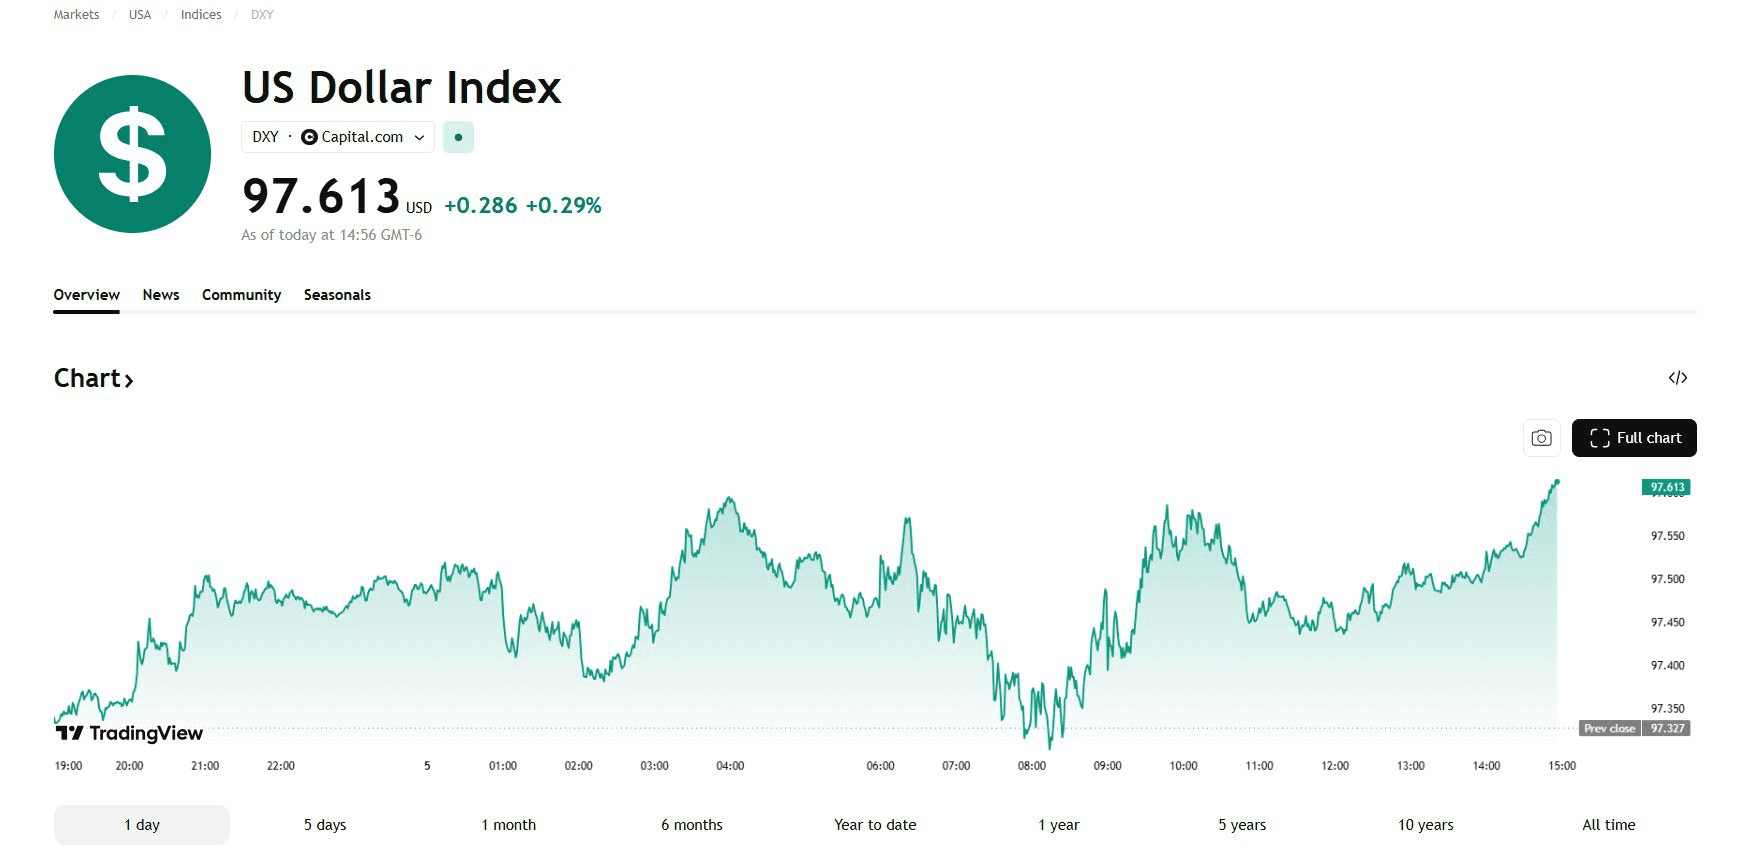Go to Indices breadcrumb link
The width and height of the screenshot is (1762, 867).
201,15
